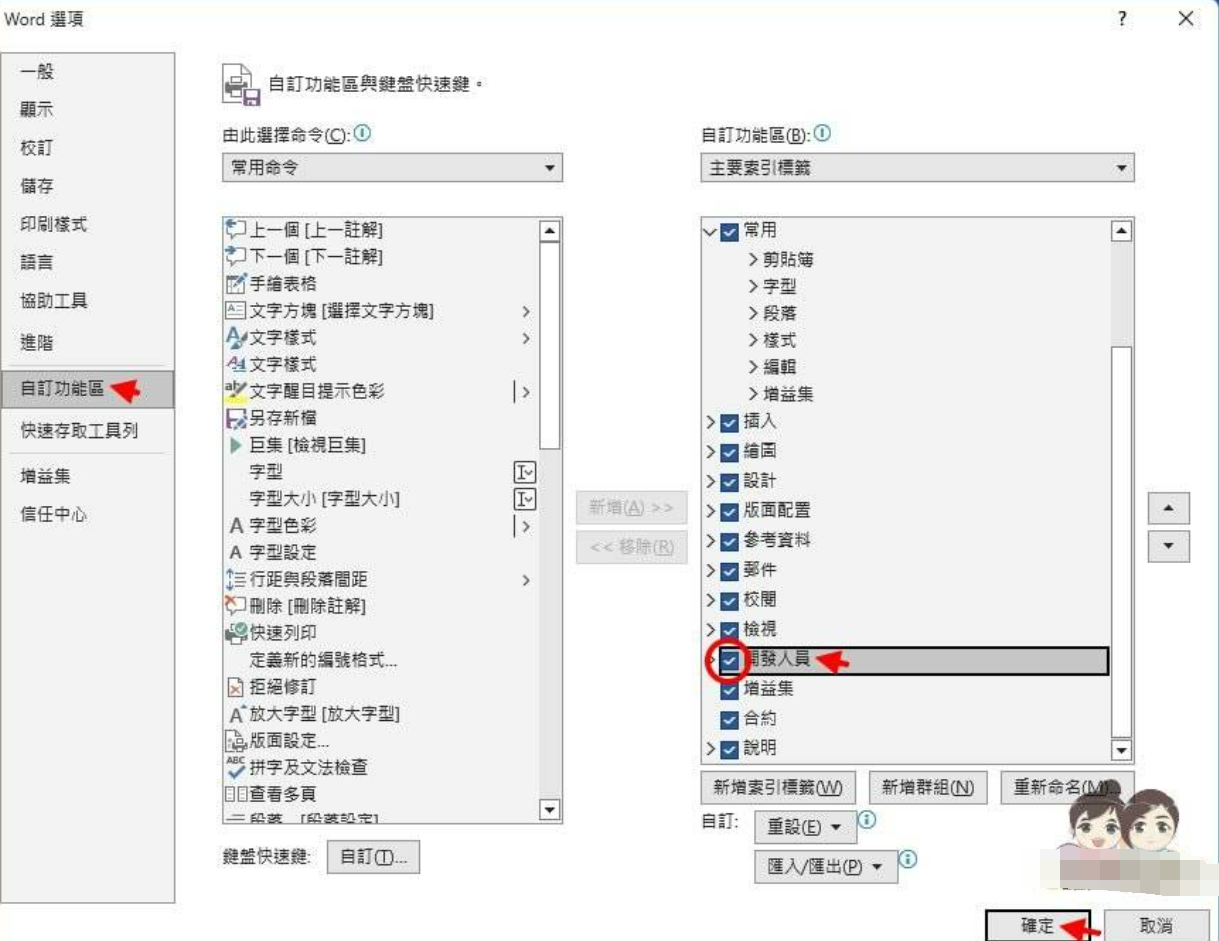Click the 文字醒目提示色彩 highlighter icon
Screen dimensions: 1219x941
click(236, 391)
